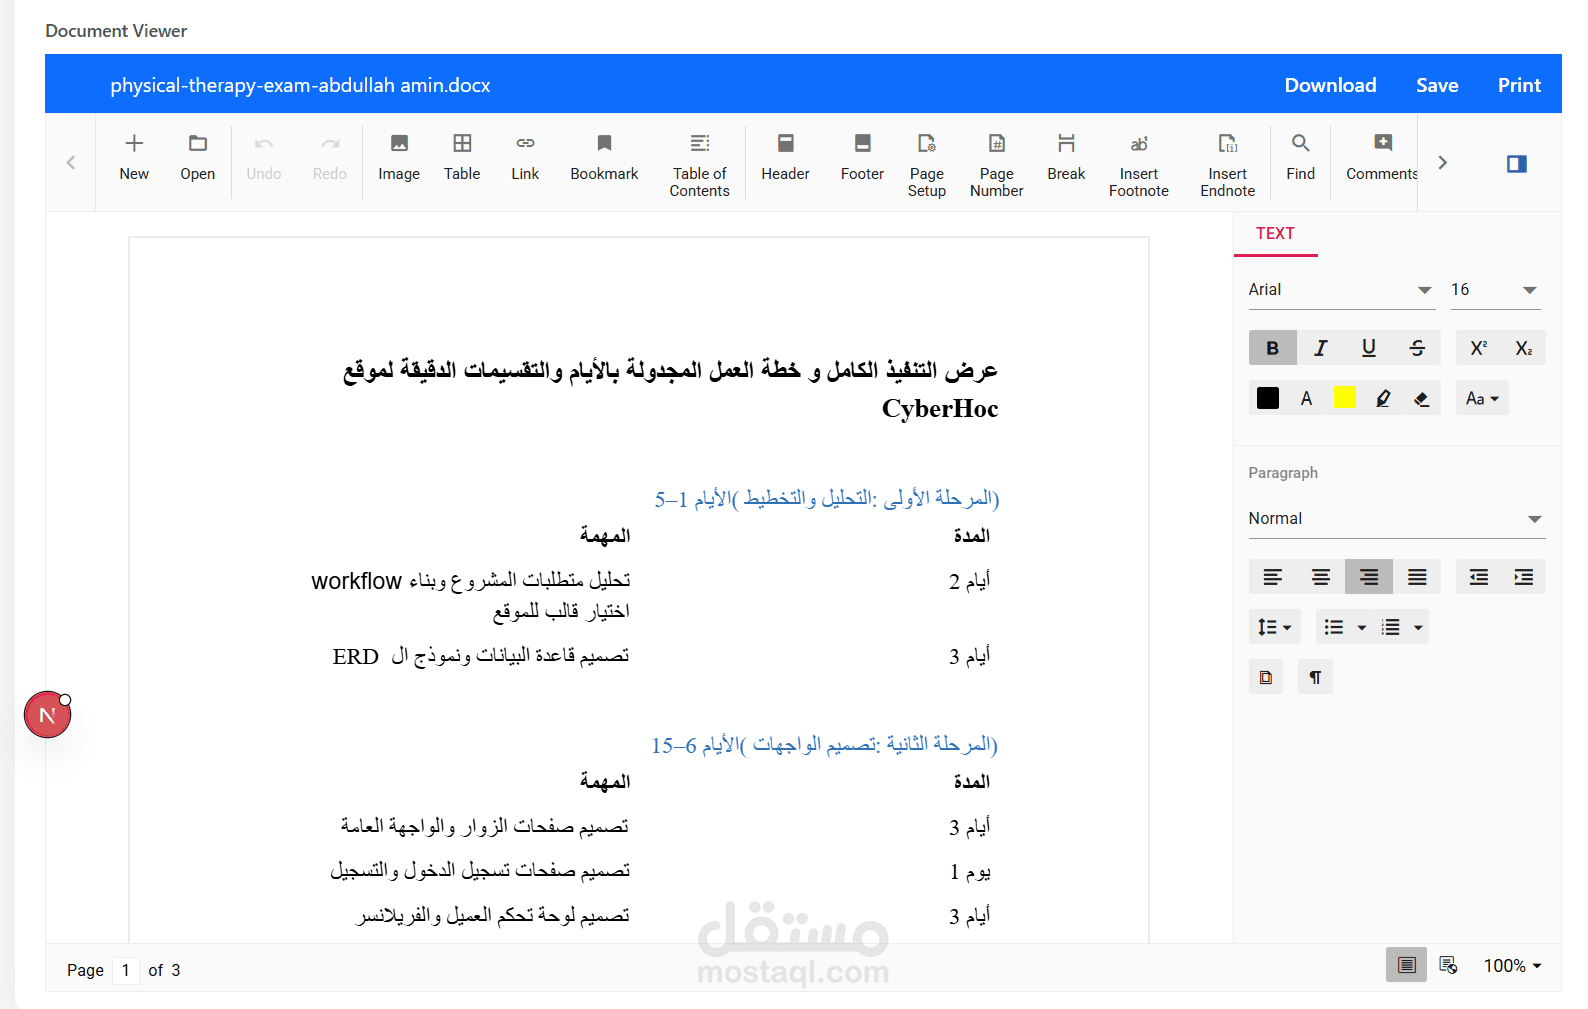Expand the numbered list dropdown arrow
1588x1009 pixels.
click(1418, 627)
